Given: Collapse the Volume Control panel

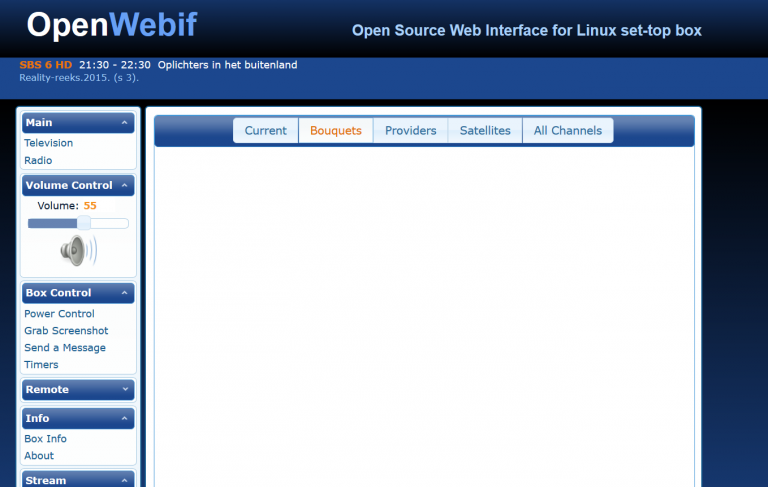Looking at the screenshot, I should pyautogui.click(x=125, y=186).
